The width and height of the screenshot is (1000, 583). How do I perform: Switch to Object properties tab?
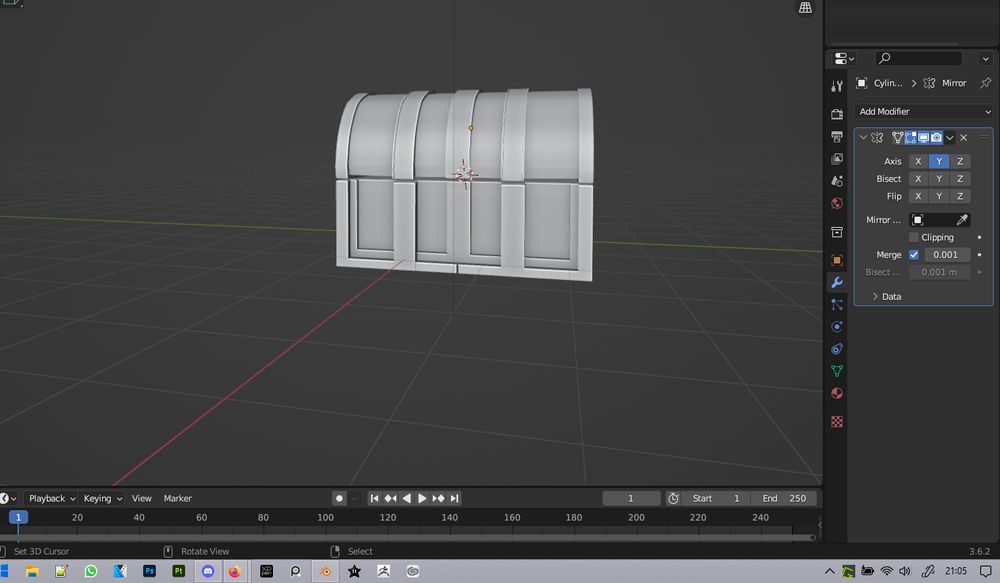coord(837,260)
